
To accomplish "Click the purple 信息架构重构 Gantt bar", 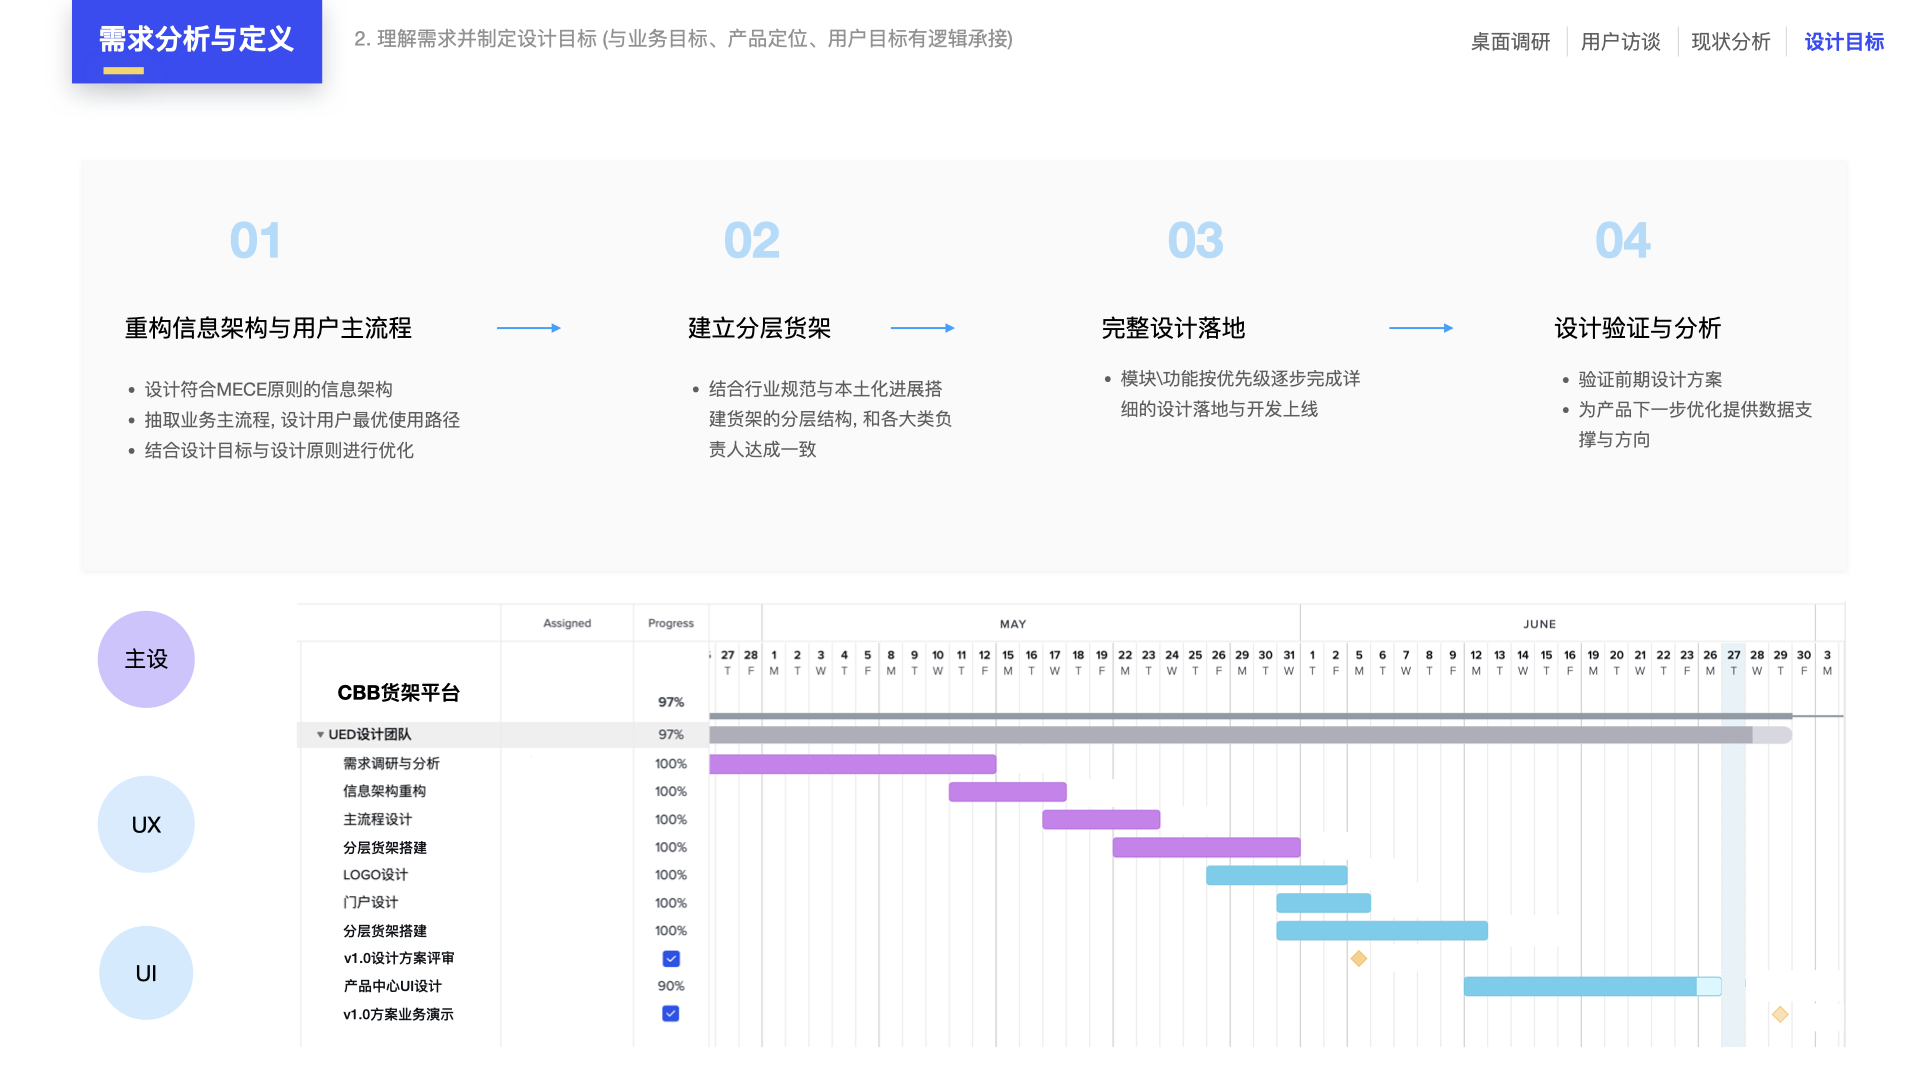I will point(1008,792).
